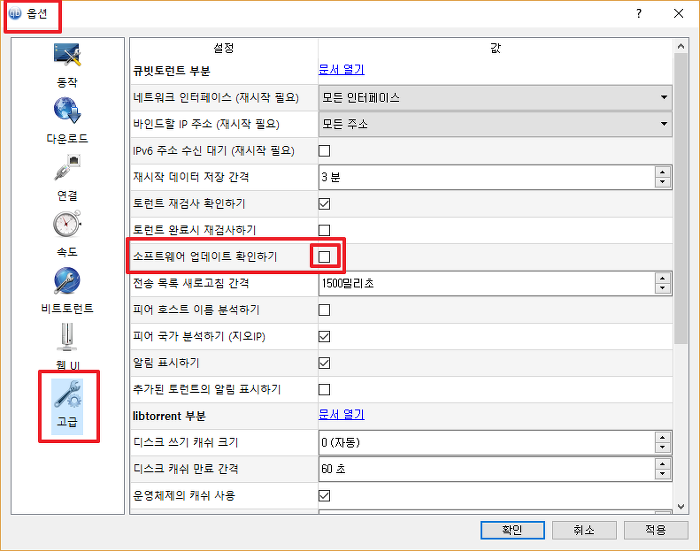Open 문서 열기 link for 큐빗토런트 부분

342,70
